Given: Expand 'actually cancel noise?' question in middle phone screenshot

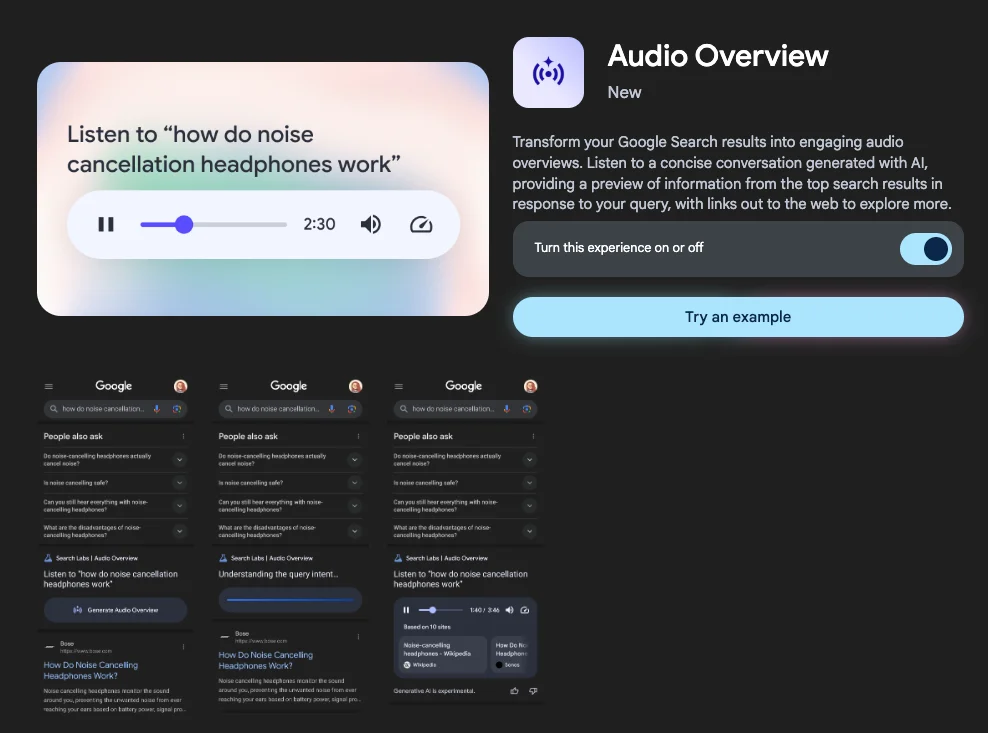Looking at the screenshot, I should (355, 459).
